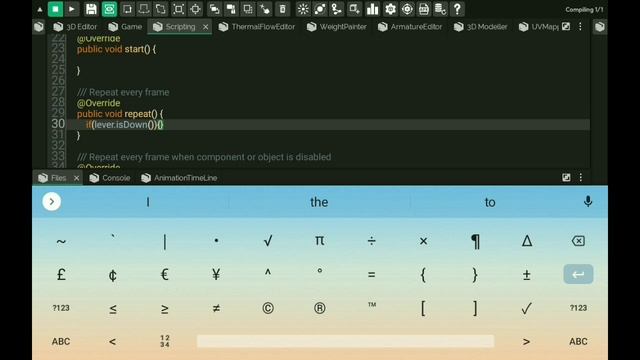The image size is (640, 360).
Task: Open lighting settings via the sun icon
Action: click(x=303, y=9)
